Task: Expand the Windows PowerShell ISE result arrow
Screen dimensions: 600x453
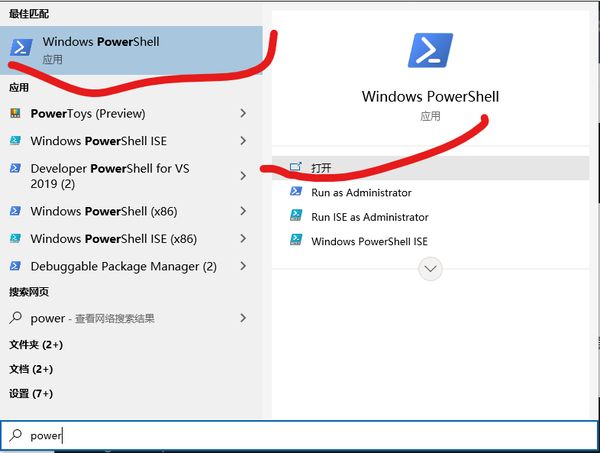Action: pyautogui.click(x=243, y=140)
